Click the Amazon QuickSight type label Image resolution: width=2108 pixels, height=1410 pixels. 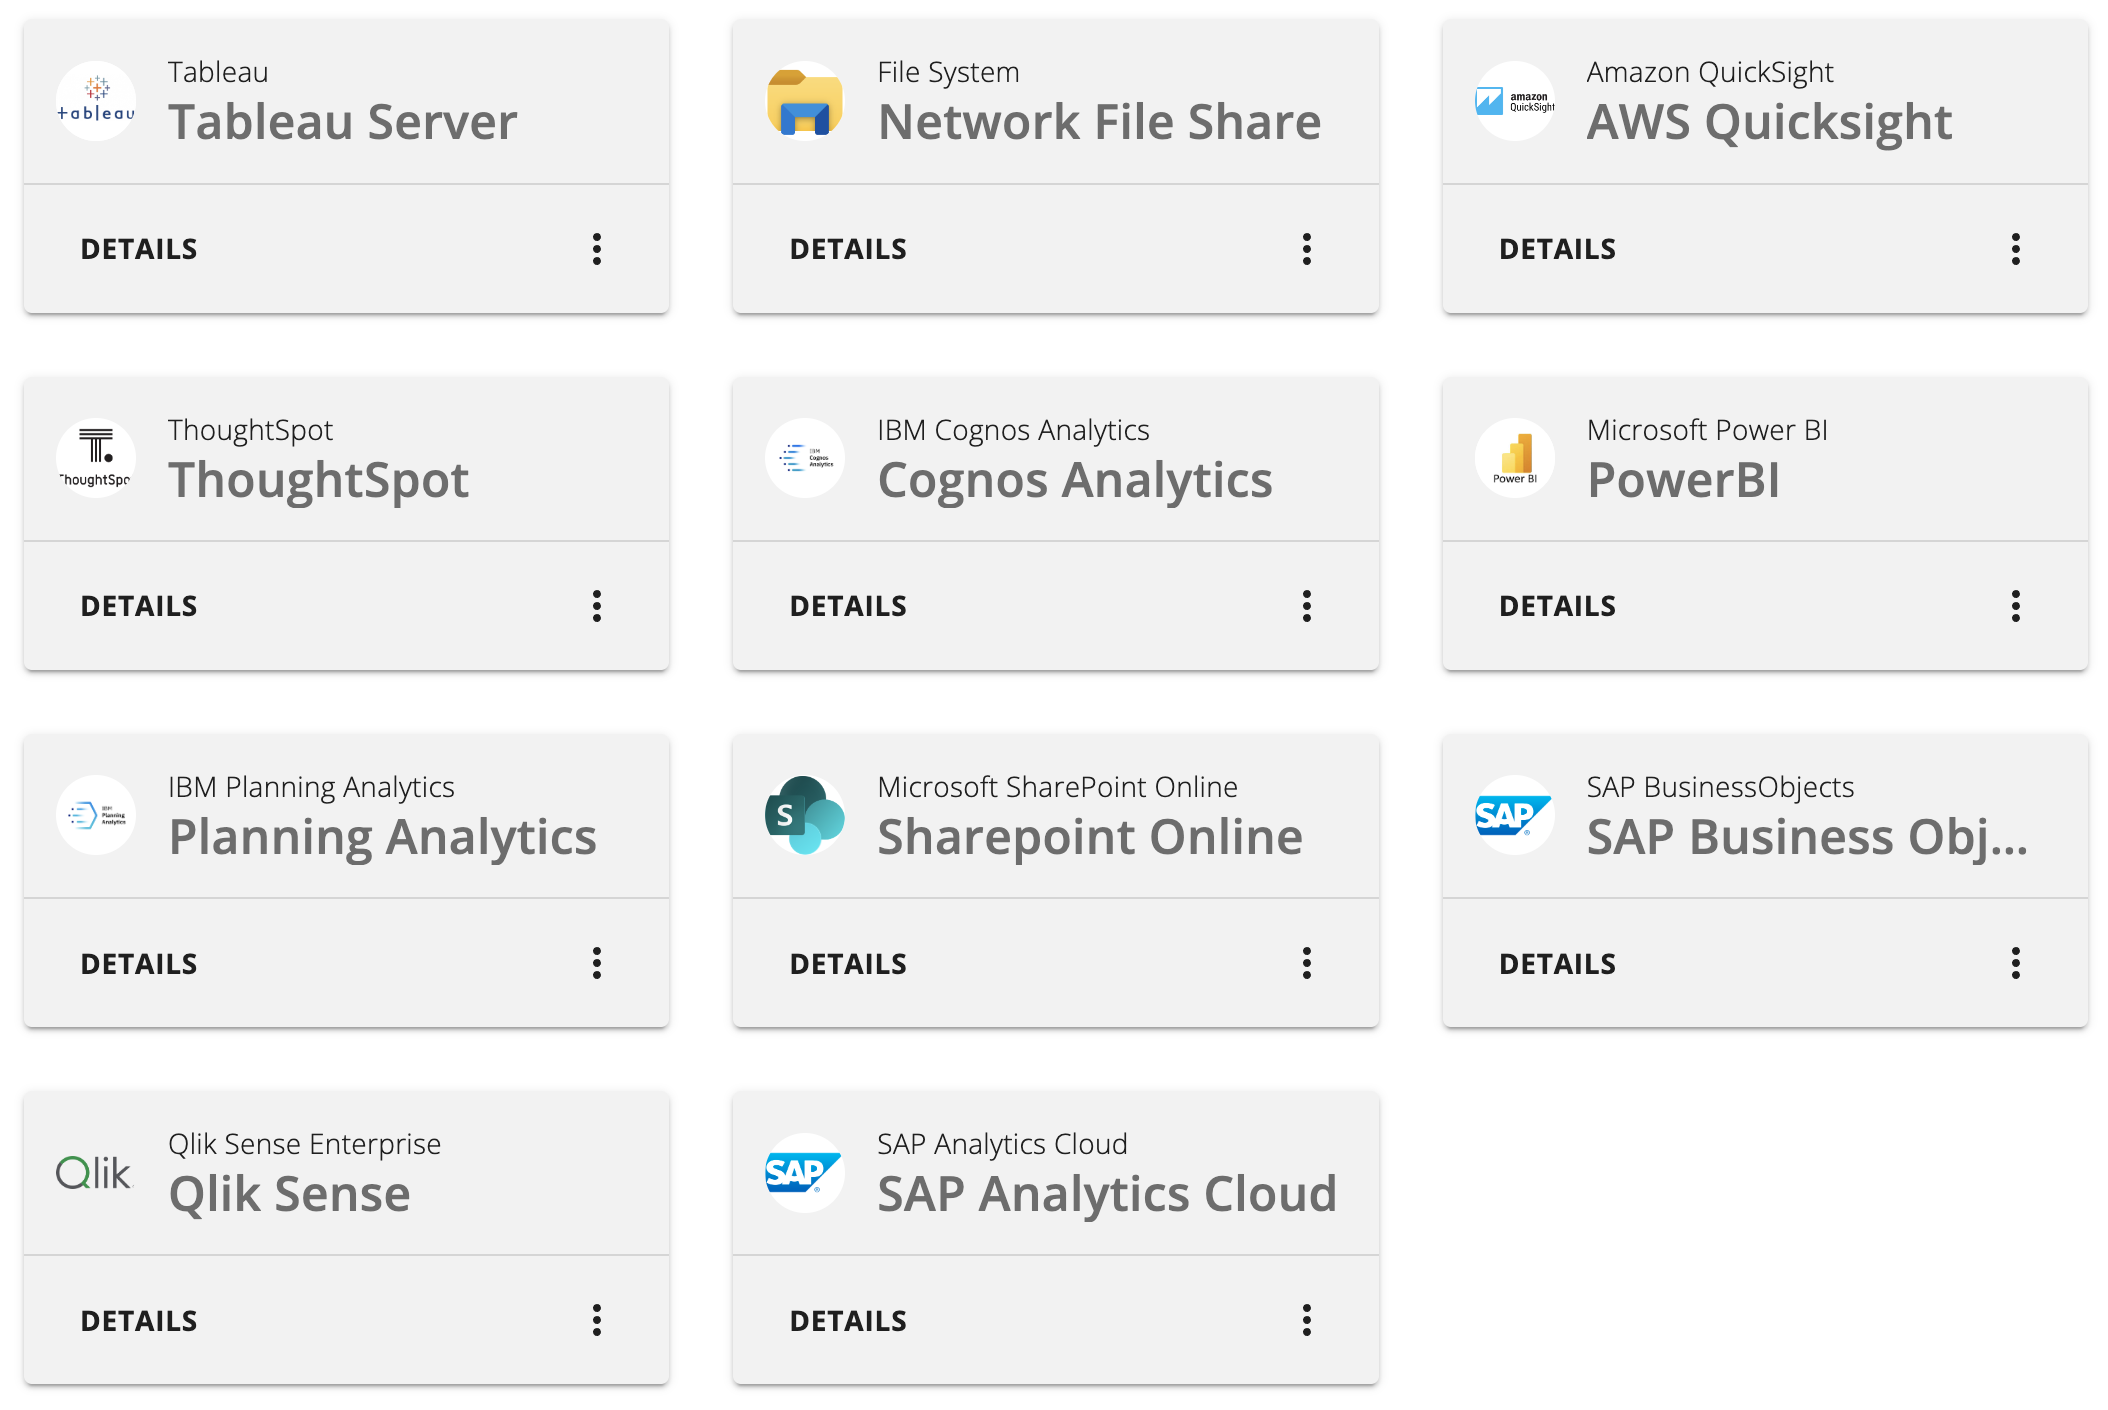tap(1710, 72)
